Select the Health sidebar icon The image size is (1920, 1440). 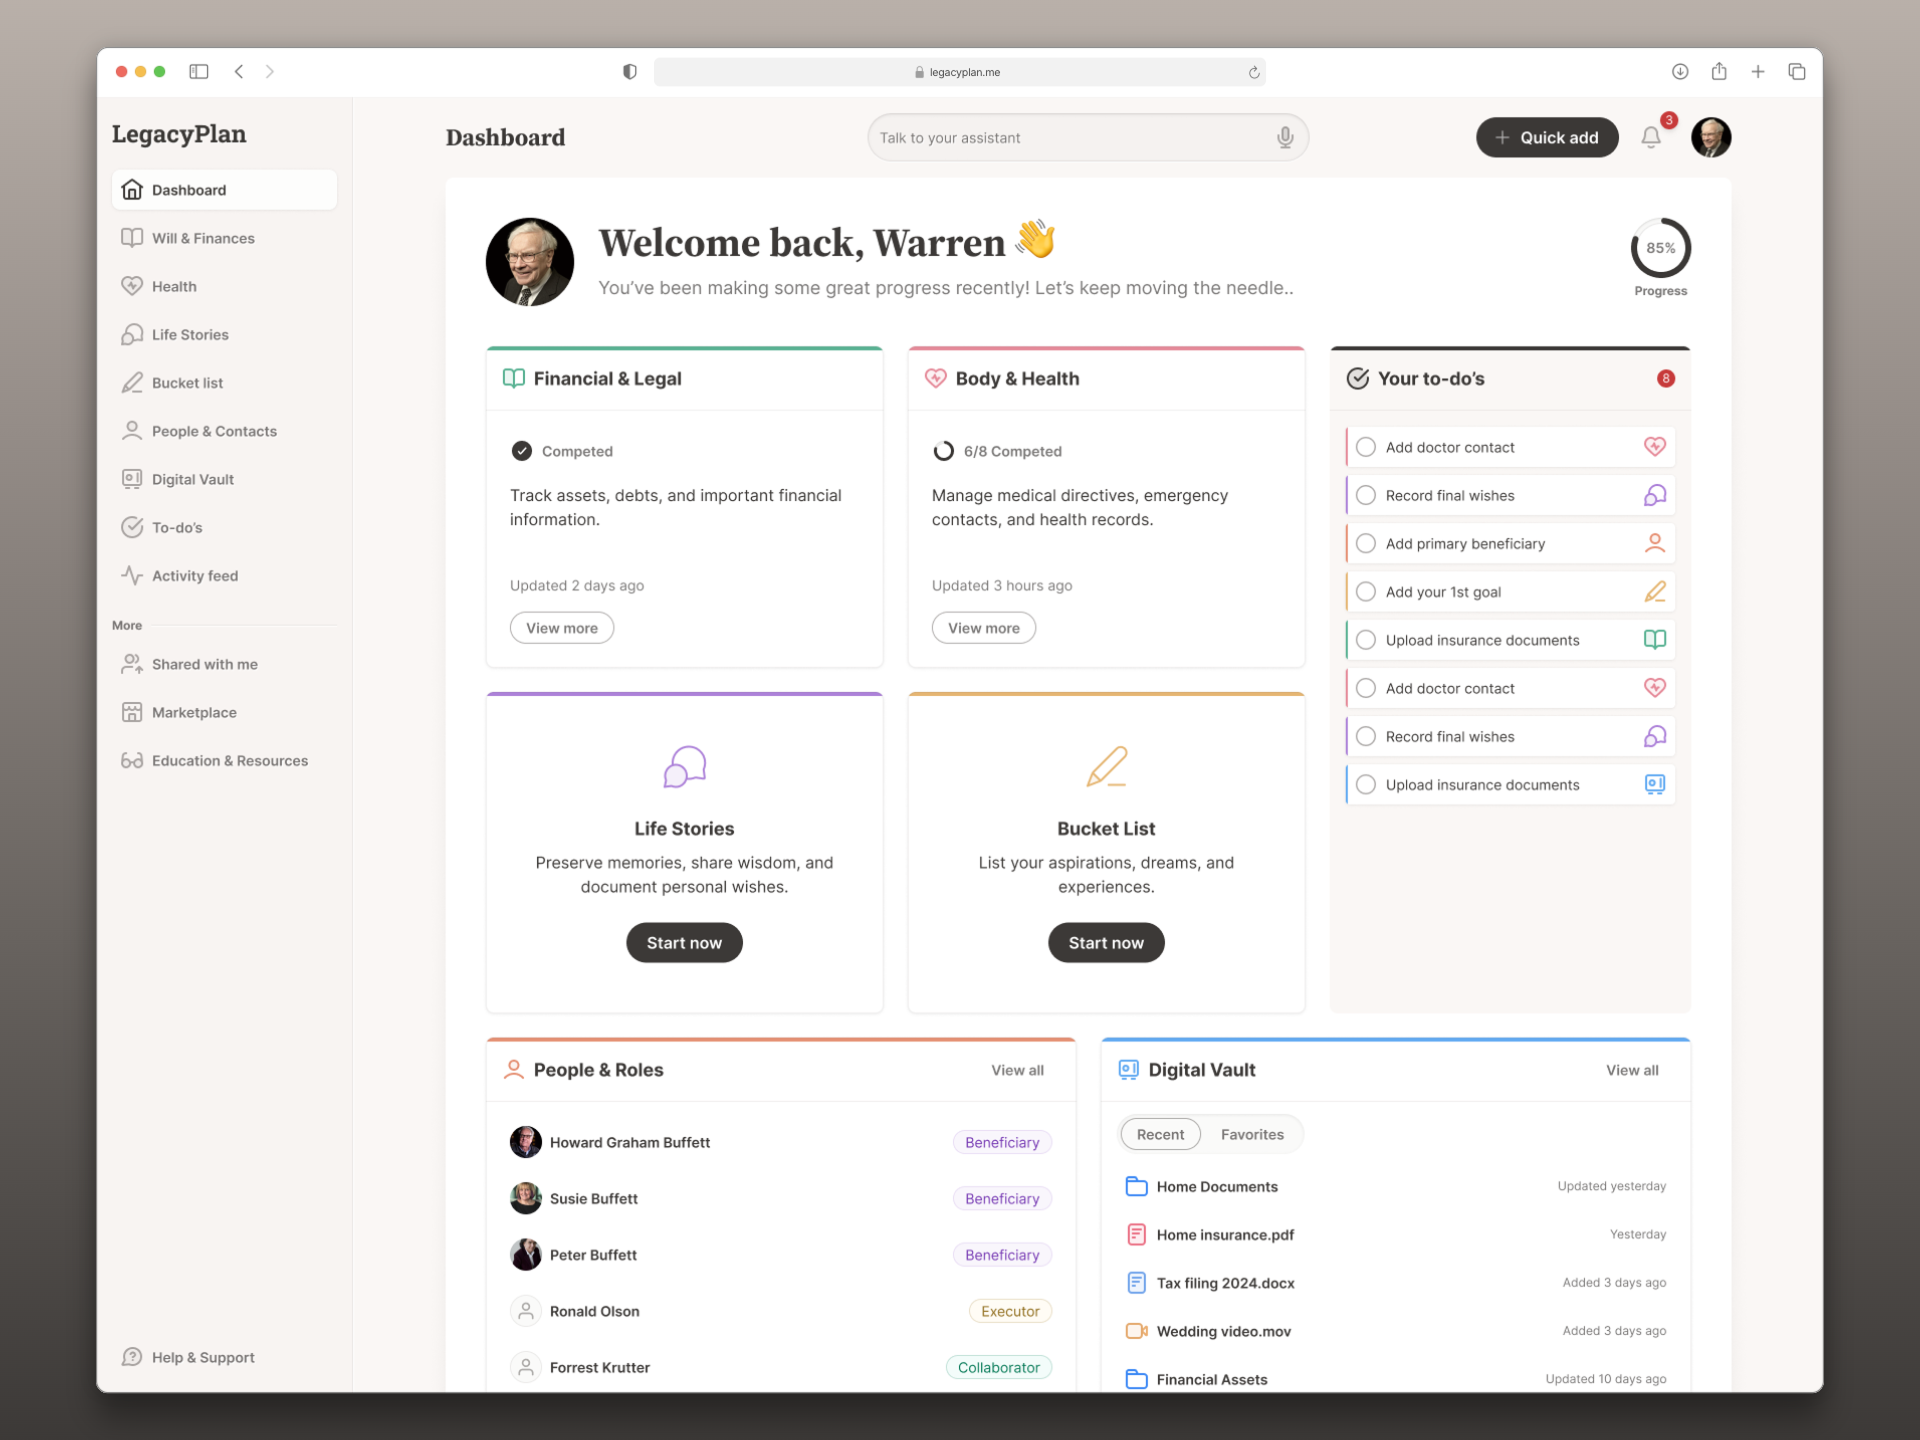pyautogui.click(x=133, y=286)
